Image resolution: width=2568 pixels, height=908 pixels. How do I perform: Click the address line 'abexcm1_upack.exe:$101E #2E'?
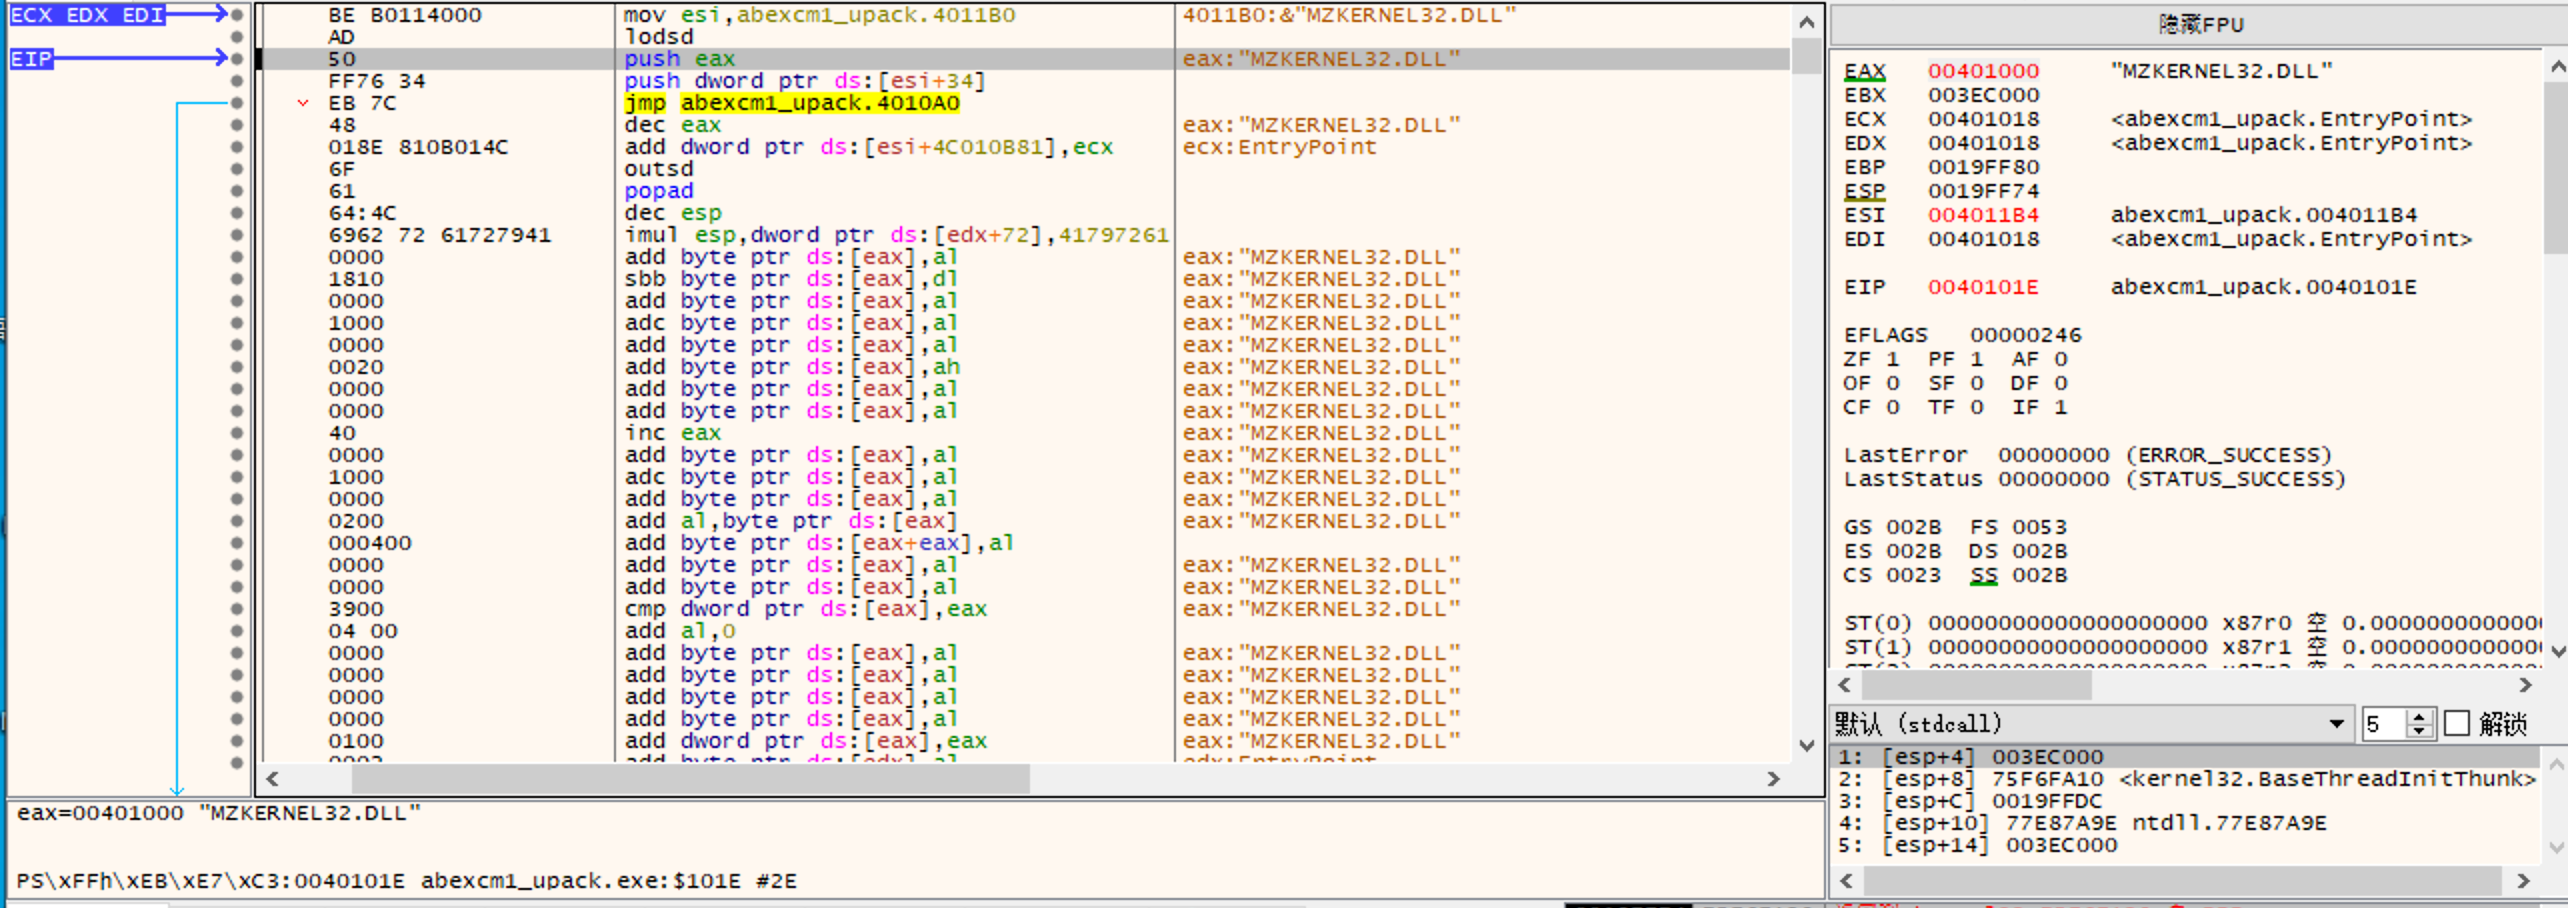tap(609, 881)
